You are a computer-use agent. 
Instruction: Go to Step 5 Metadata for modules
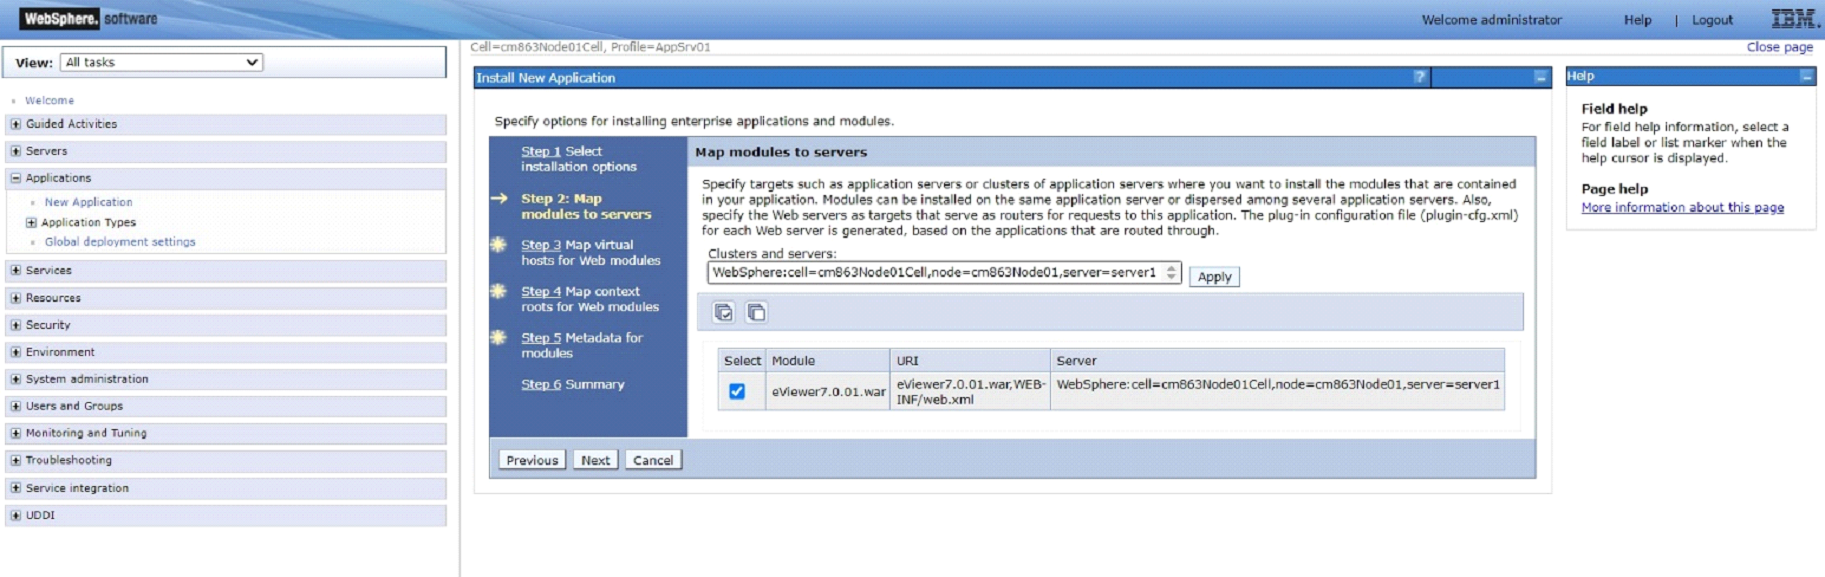tap(541, 338)
